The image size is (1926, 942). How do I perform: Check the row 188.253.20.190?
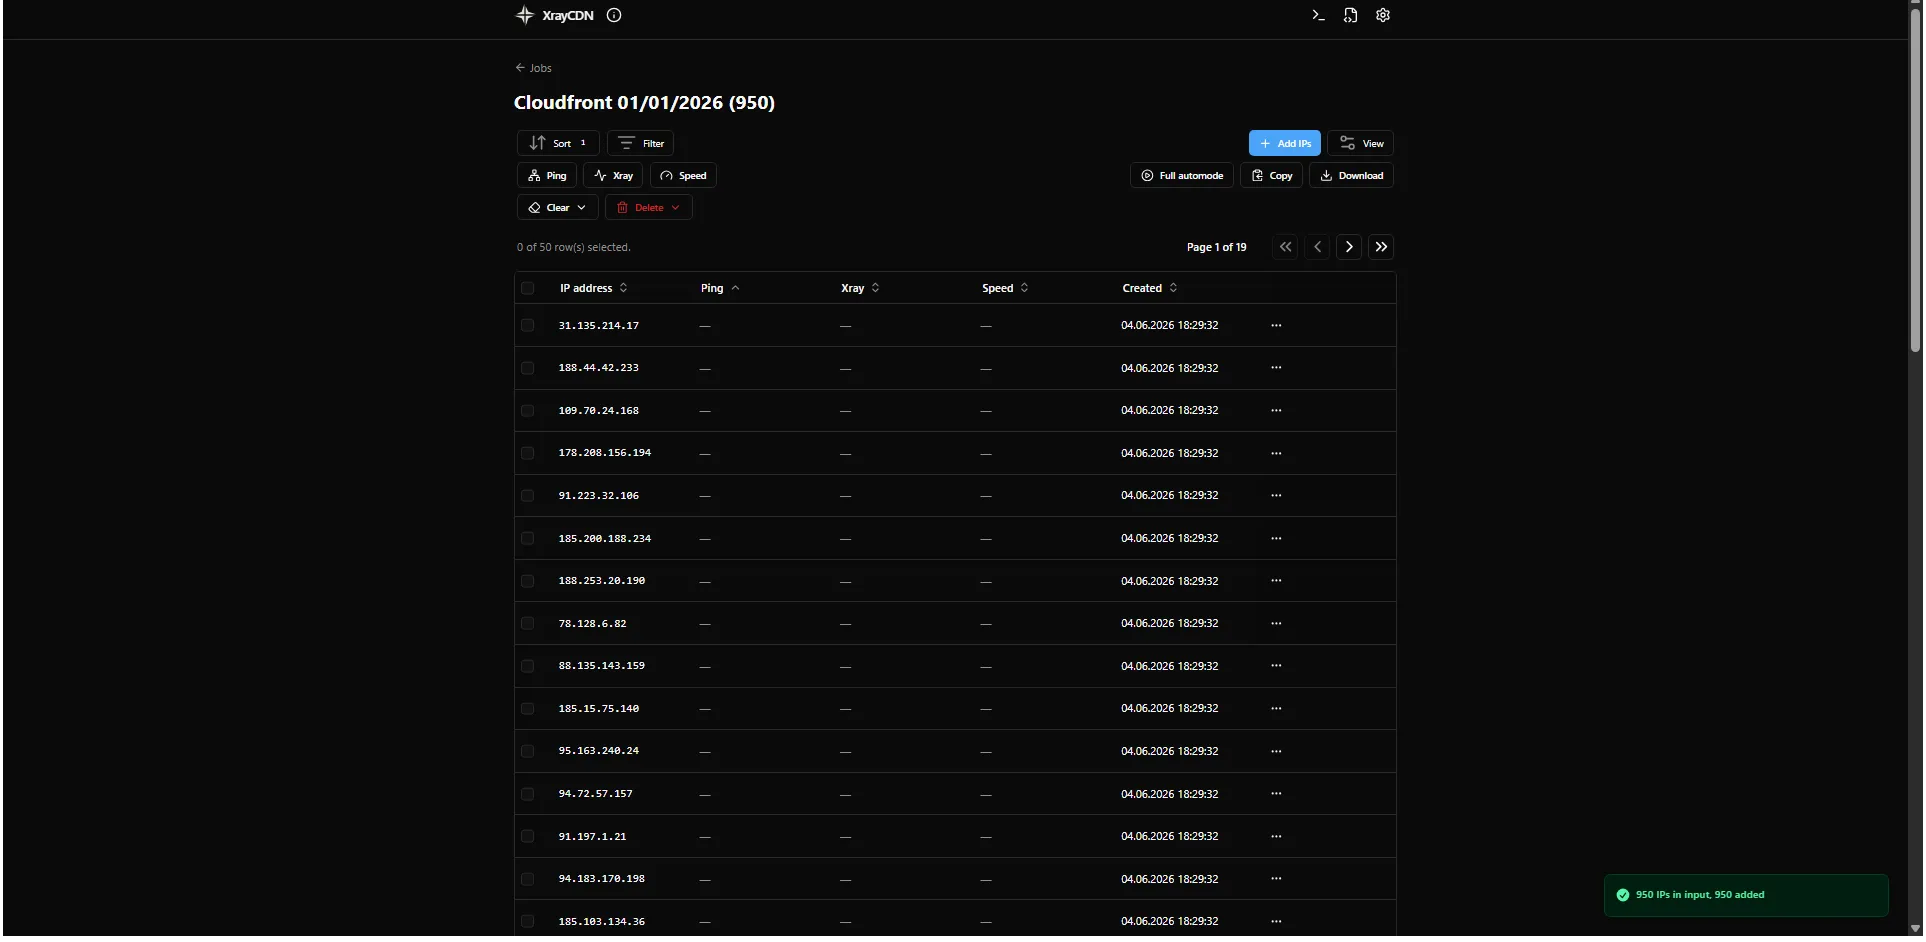tap(528, 581)
